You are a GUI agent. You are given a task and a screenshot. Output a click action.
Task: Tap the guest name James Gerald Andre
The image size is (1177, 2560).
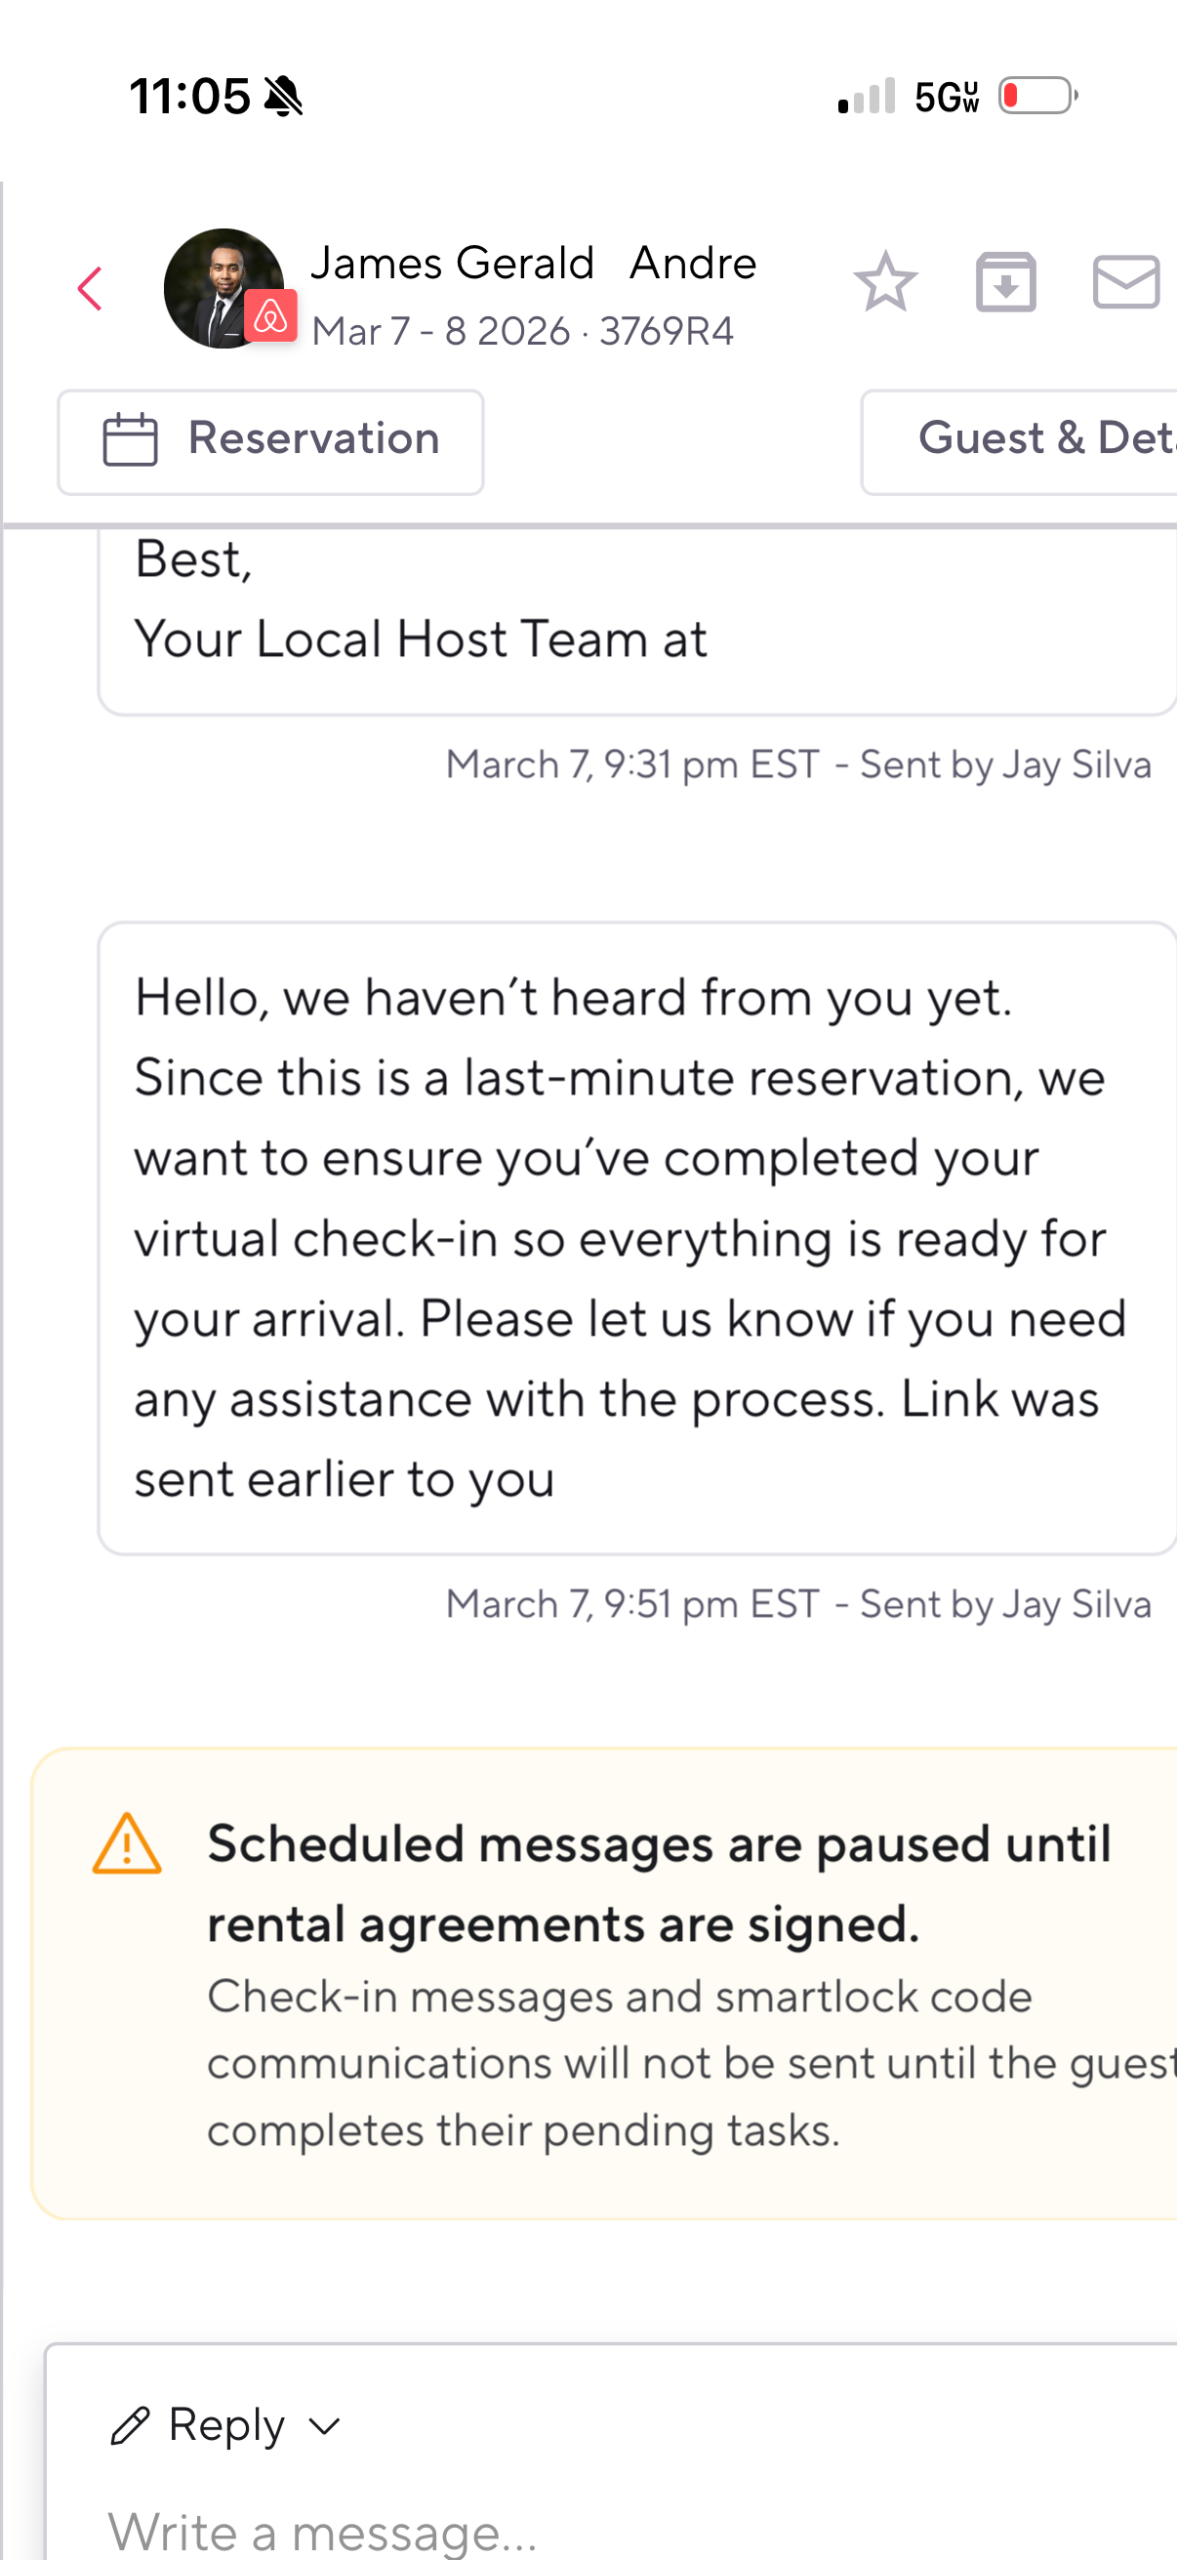pos(533,263)
